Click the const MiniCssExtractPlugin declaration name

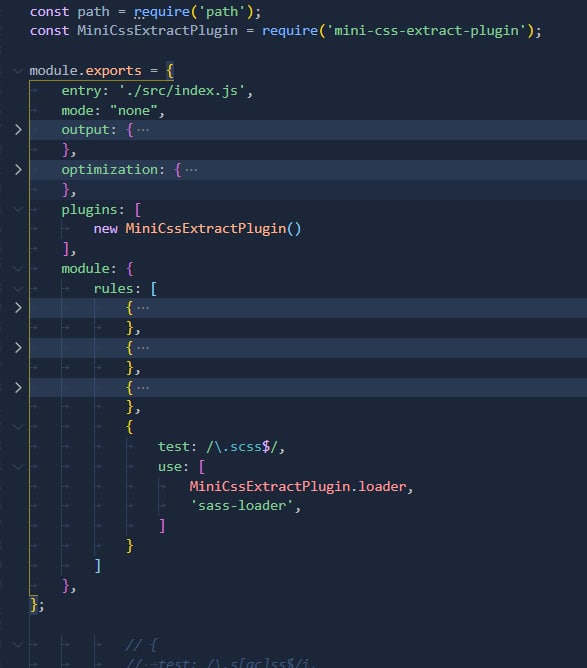pyautogui.click(x=157, y=31)
